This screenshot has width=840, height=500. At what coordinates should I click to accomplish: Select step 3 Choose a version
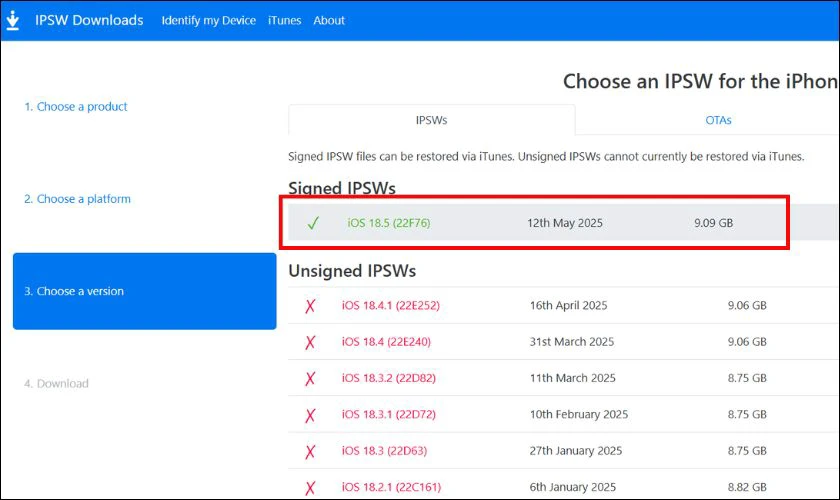pos(74,292)
